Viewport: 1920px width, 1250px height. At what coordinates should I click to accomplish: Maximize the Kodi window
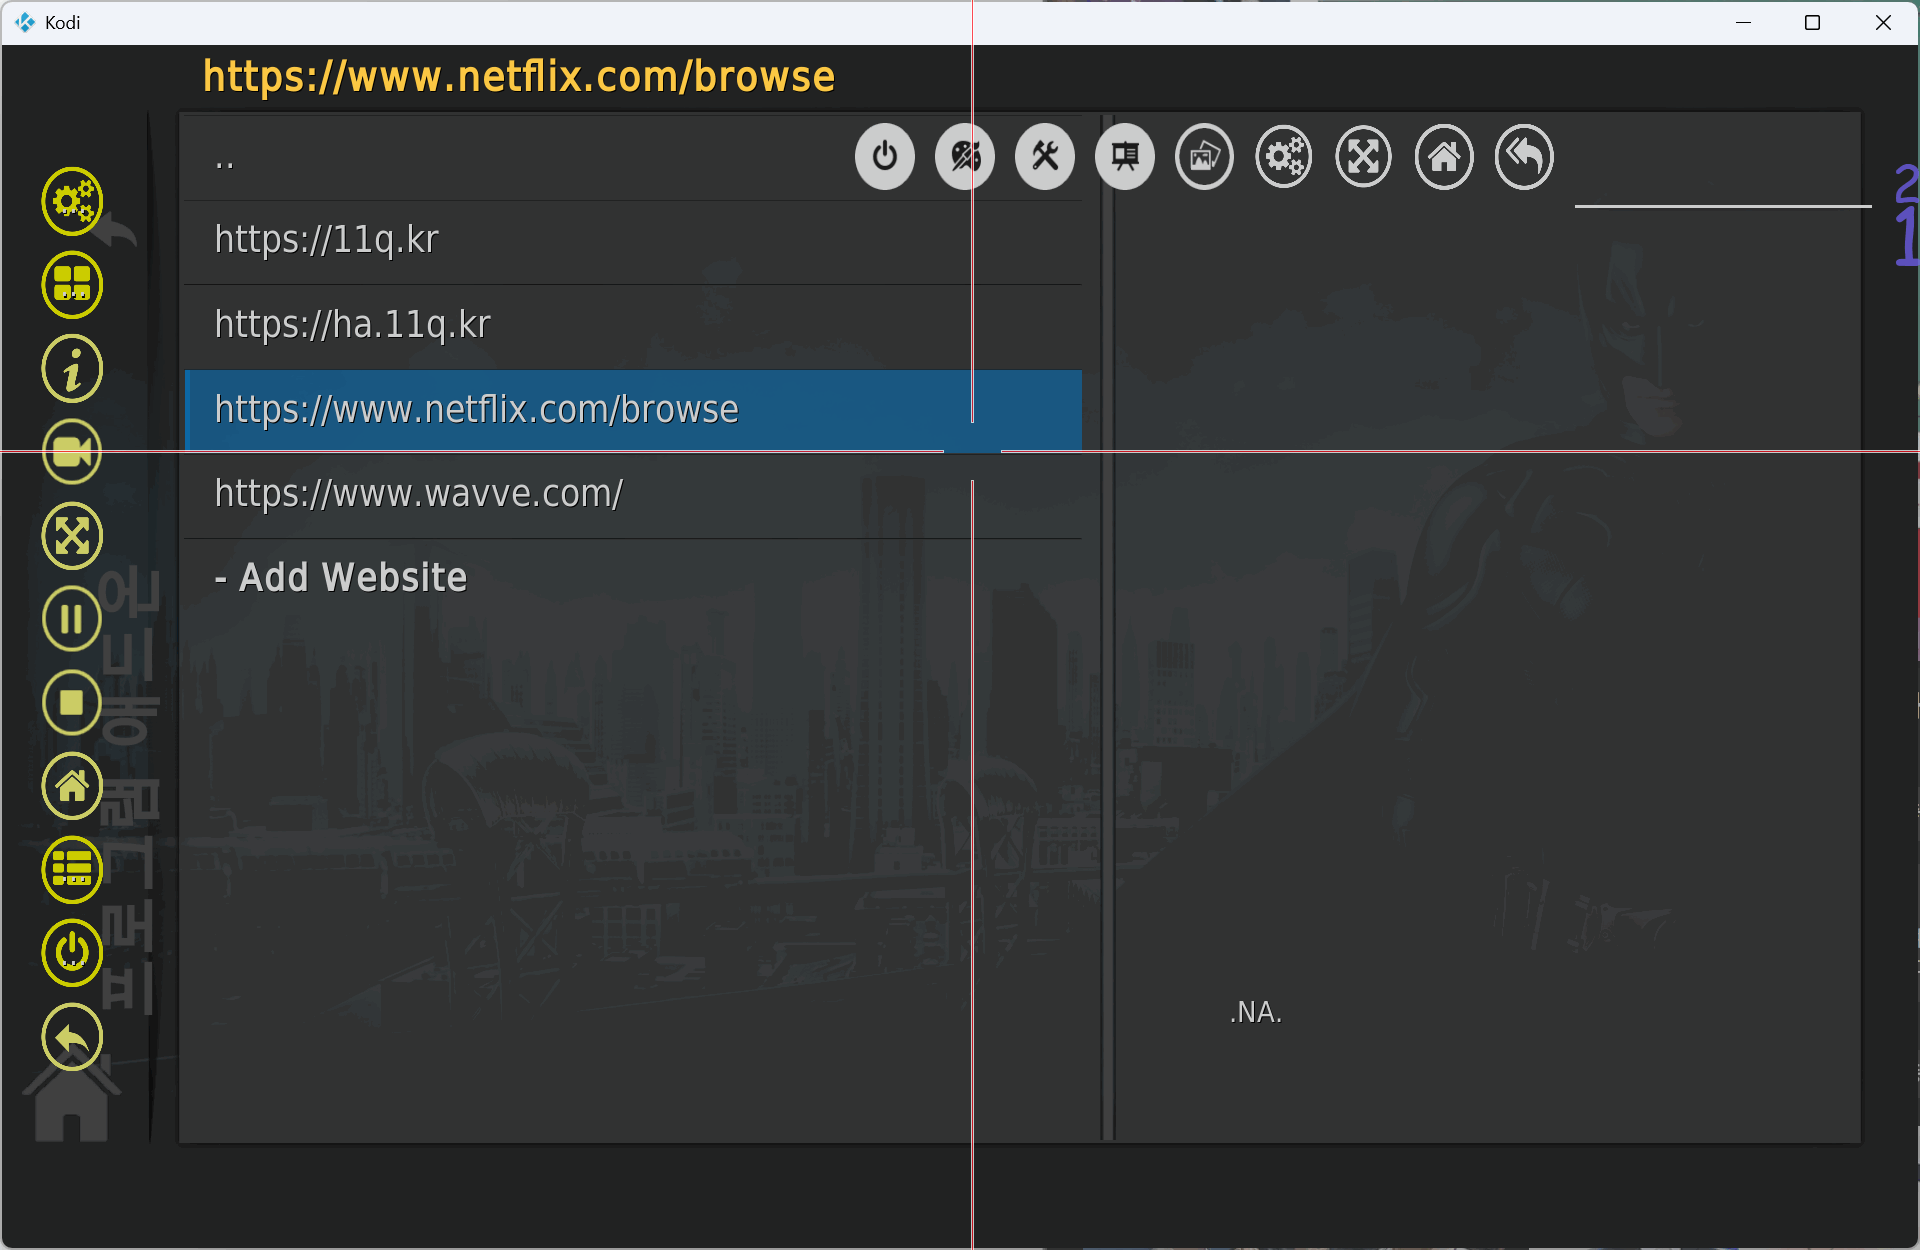(1812, 22)
